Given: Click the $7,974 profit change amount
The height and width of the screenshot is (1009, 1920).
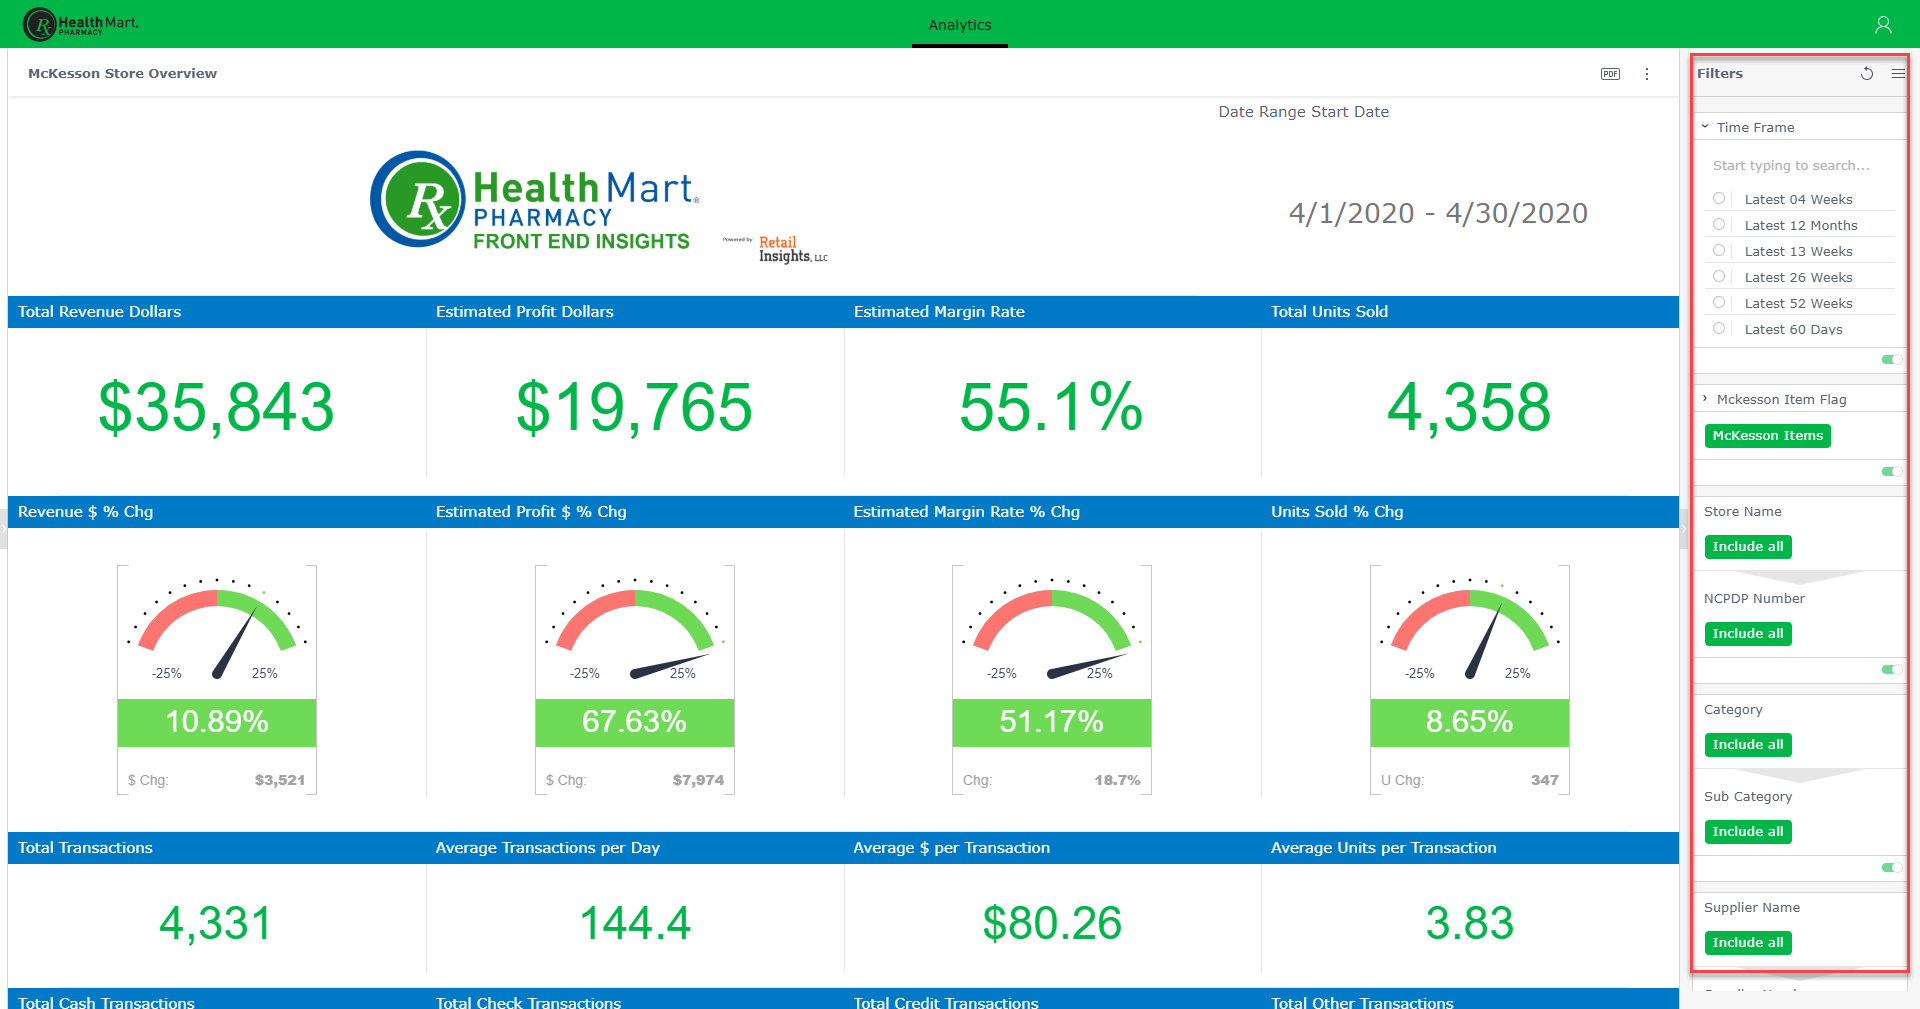Looking at the screenshot, I should pos(698,780).
